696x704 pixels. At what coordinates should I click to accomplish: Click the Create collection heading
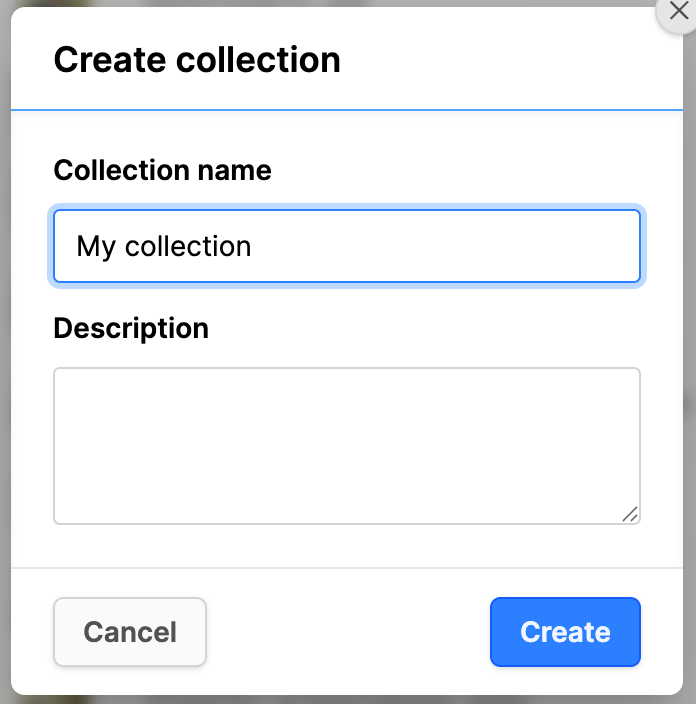pos(197,60)
